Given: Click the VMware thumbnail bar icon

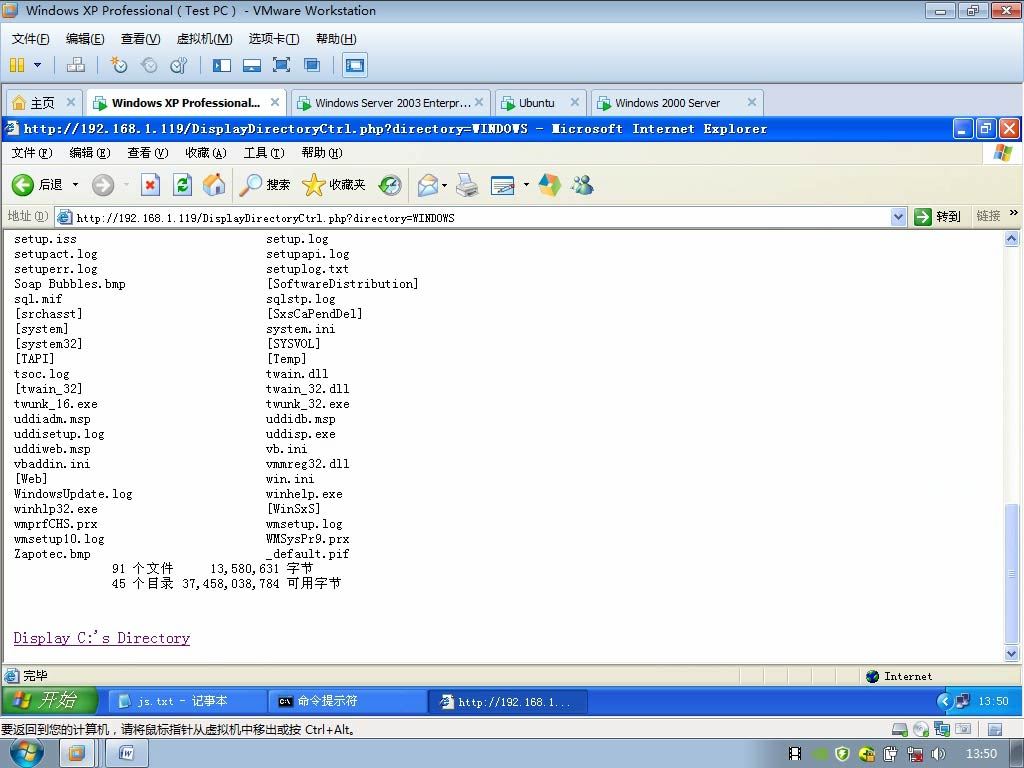Looking at the screenshot, I should [x=251, y=65].
